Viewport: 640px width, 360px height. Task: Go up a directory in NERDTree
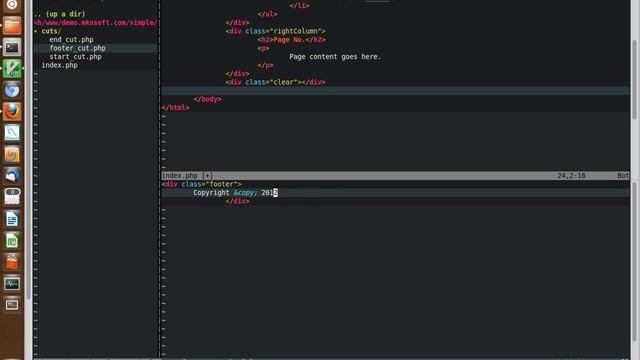tap(60, 14)
